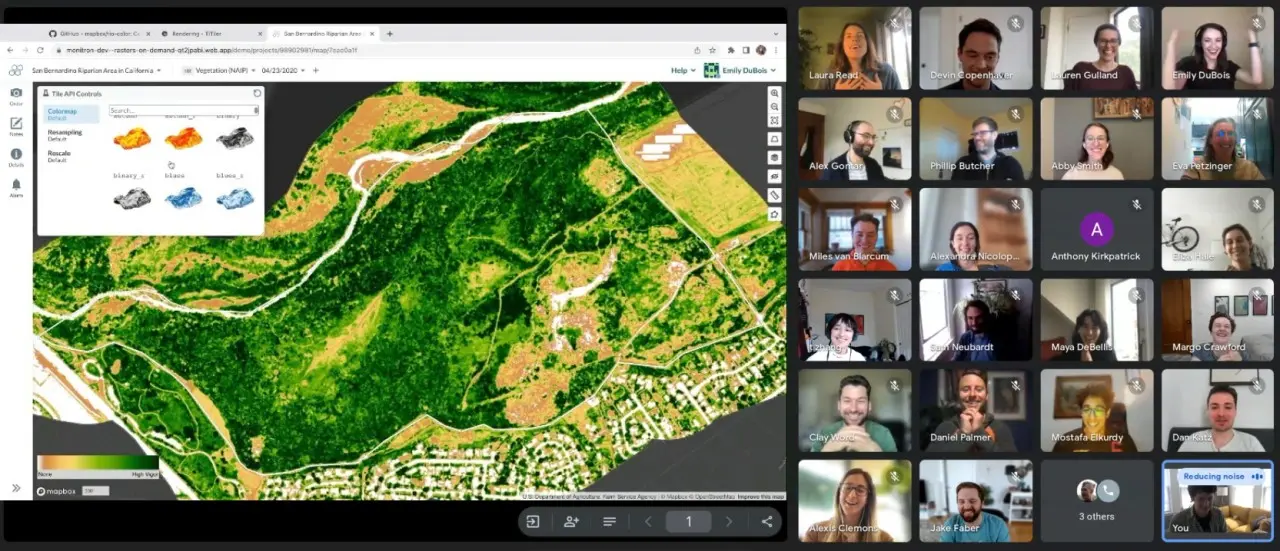Toggle the 3D layers map control

tap(774, 157)
